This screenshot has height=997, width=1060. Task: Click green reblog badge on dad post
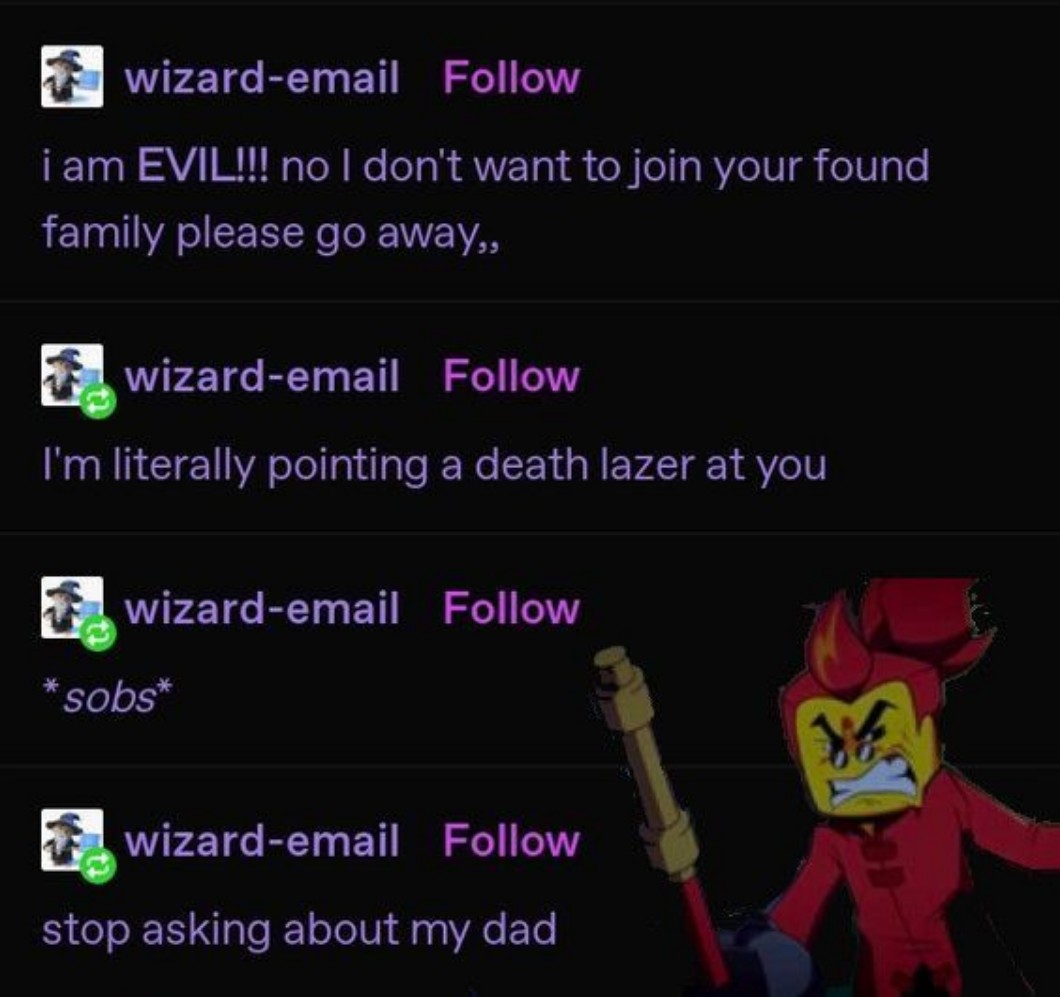[x=99, y=867]
